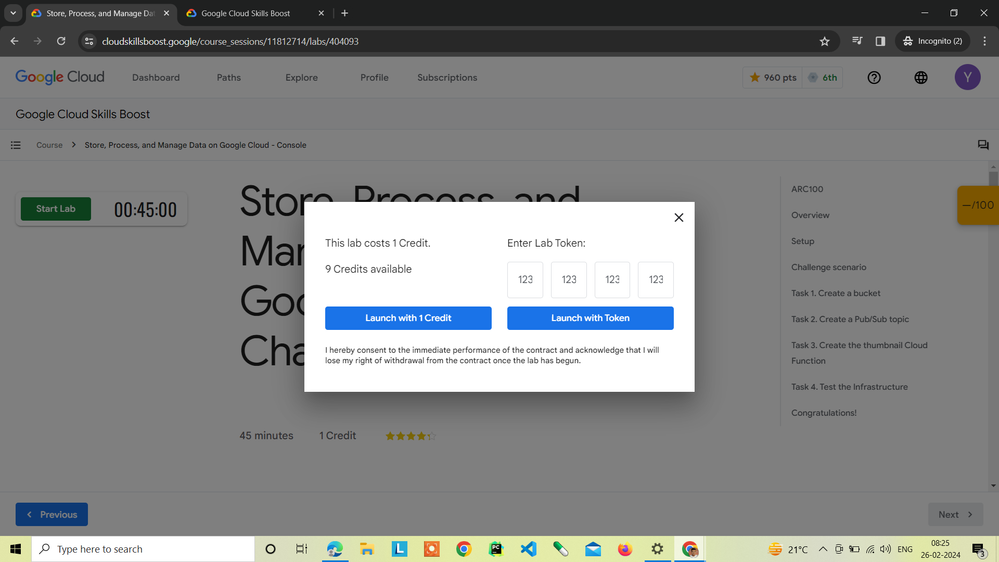
Task: Open the Paths nav item
Action: (x=229, y=78)
